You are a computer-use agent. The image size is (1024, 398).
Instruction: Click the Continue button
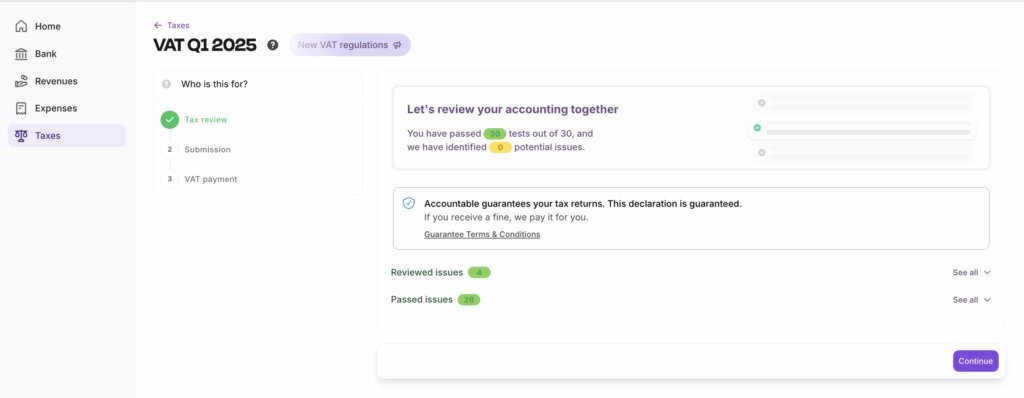point(975,361)
